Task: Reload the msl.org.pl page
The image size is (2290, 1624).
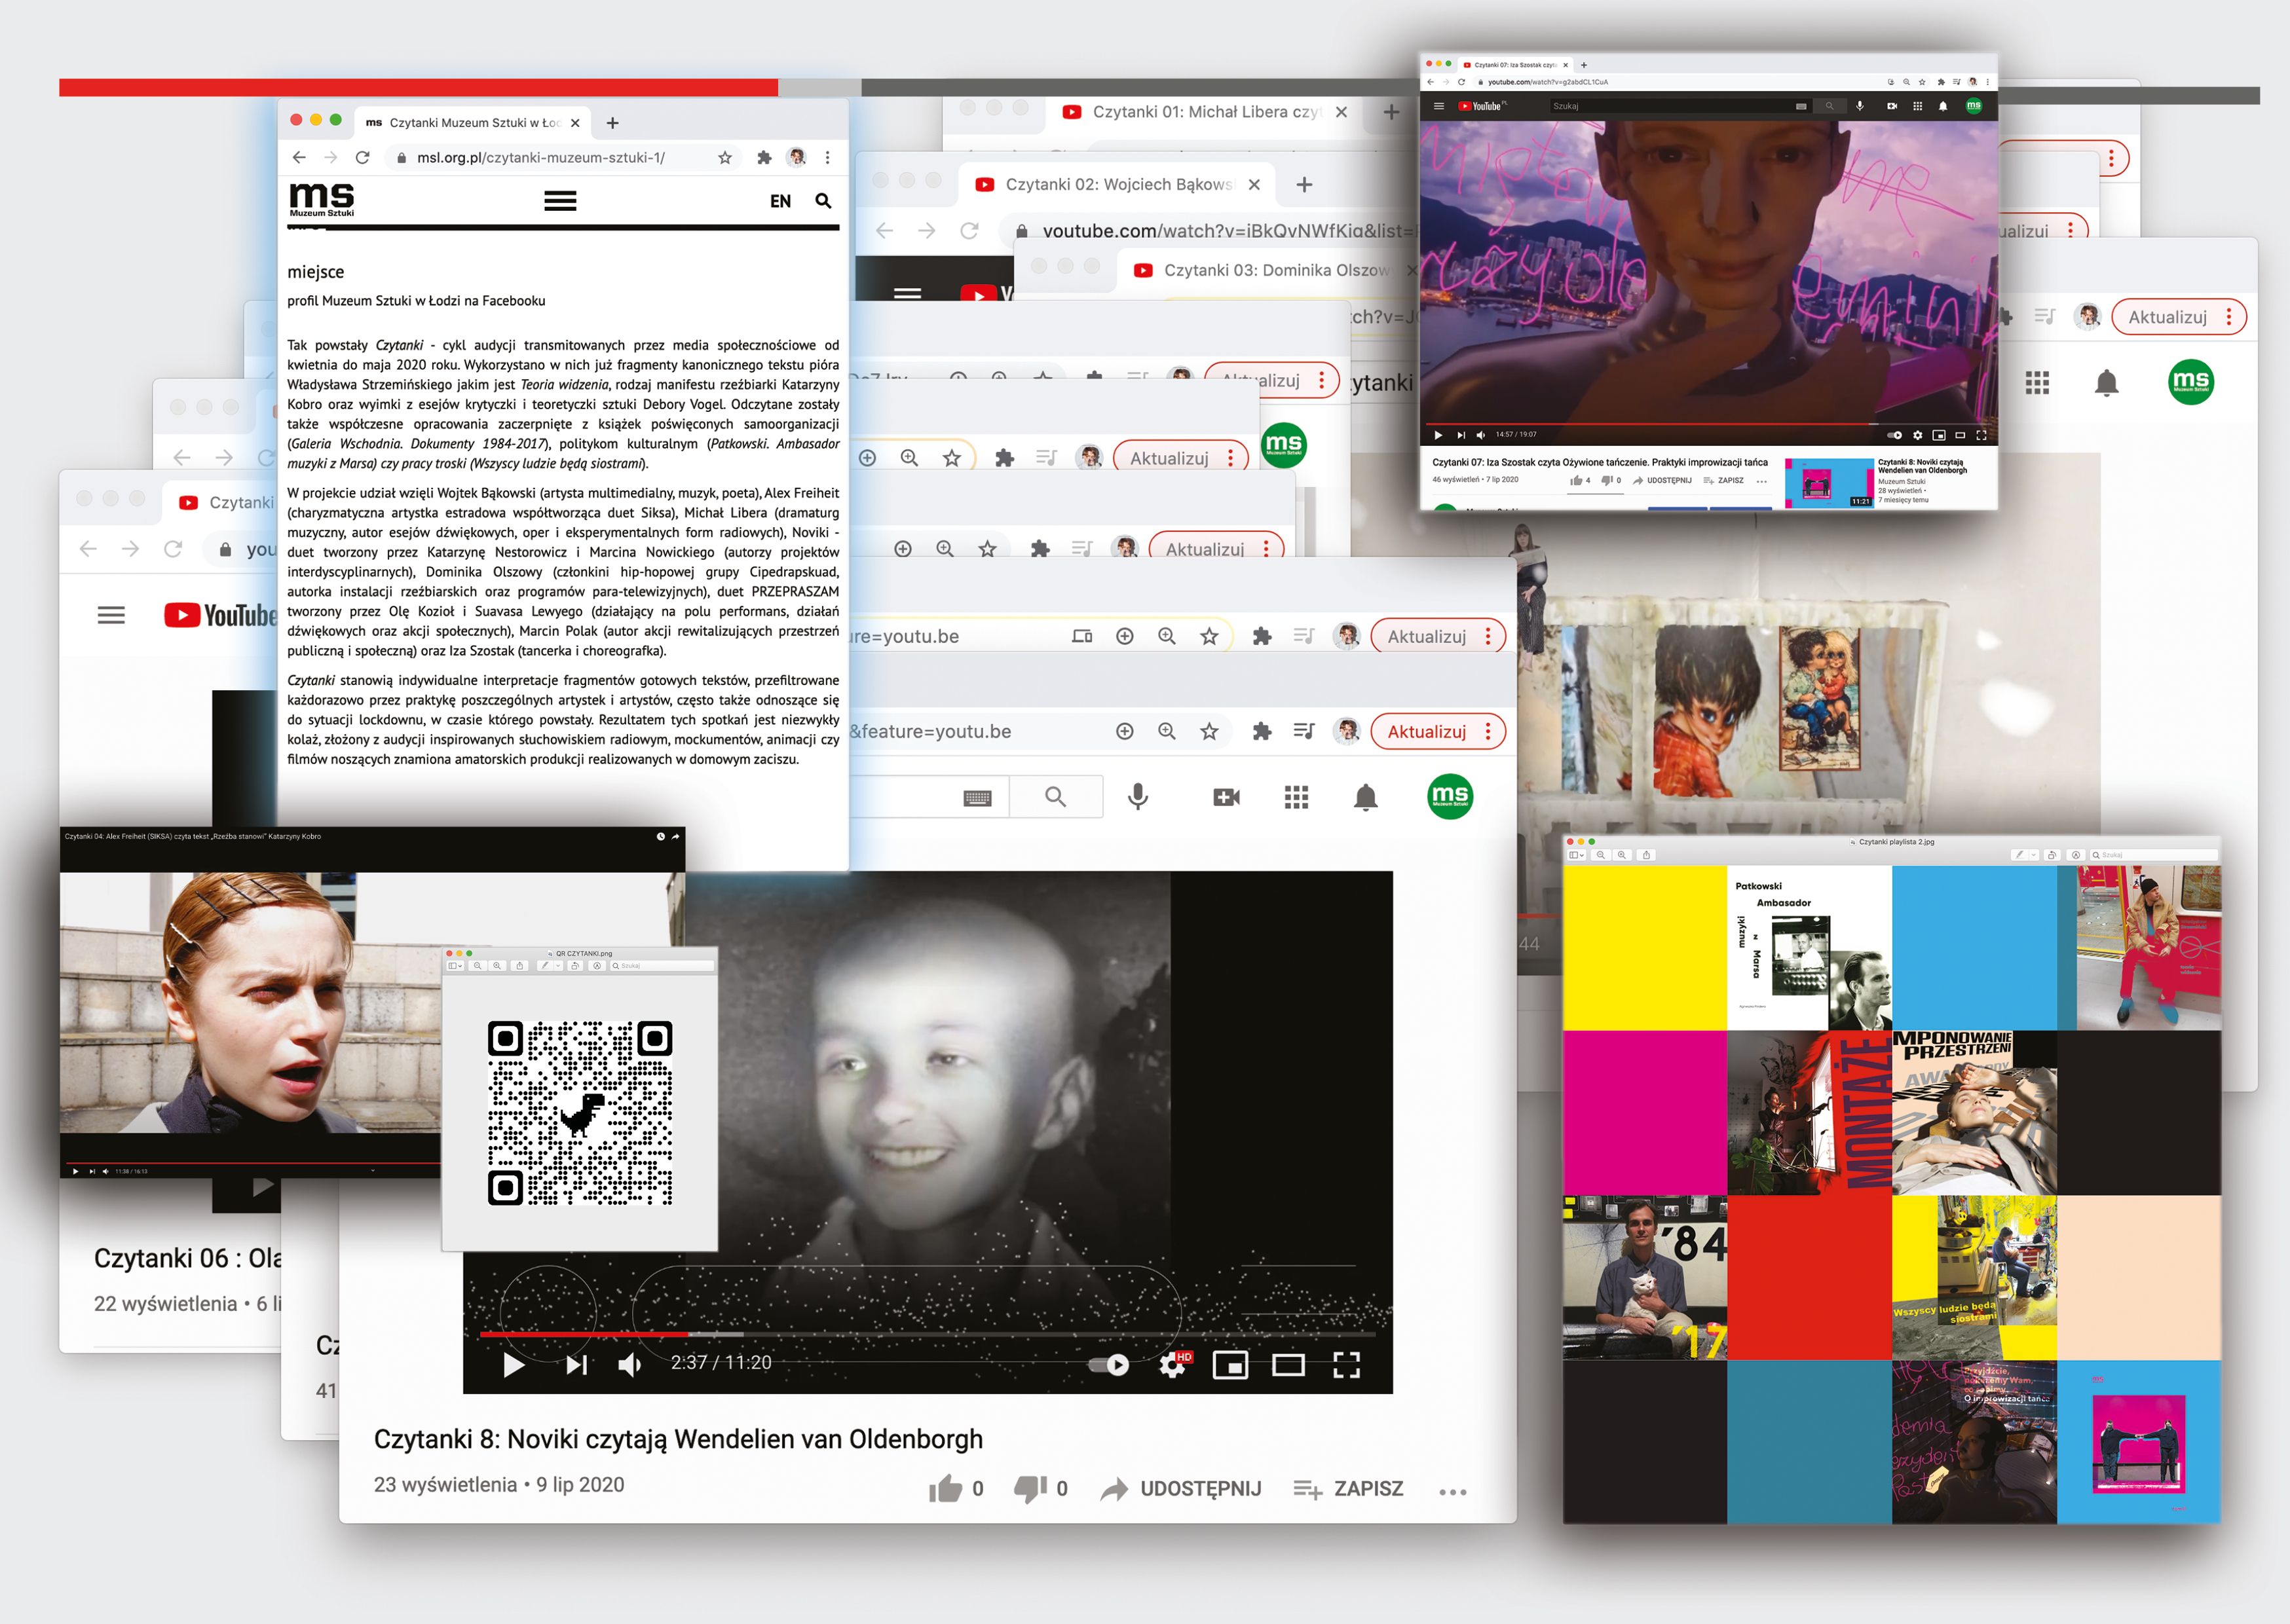Action: point(363,157)
